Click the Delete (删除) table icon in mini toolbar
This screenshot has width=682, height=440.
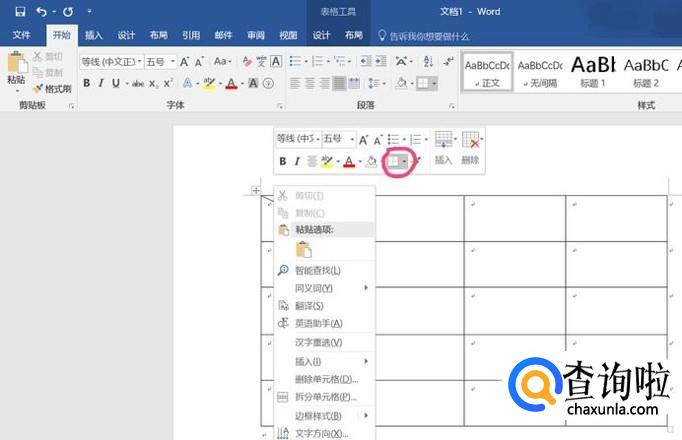pyautogui.click(x=471, y=141)
